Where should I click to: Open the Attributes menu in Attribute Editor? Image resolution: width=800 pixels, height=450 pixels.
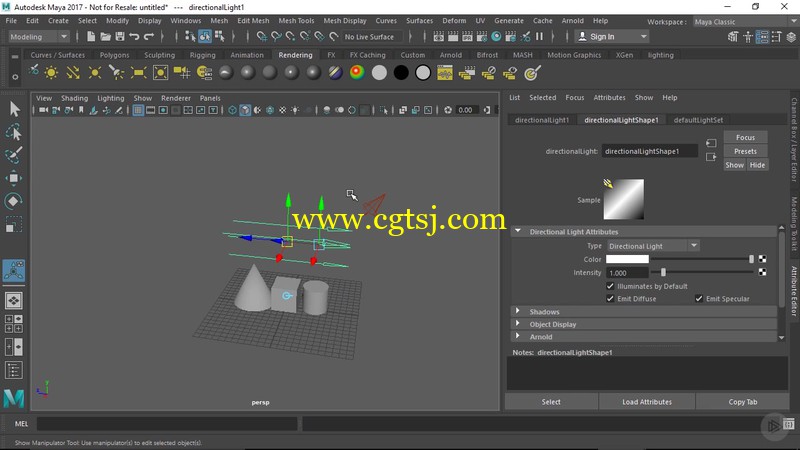609,97
